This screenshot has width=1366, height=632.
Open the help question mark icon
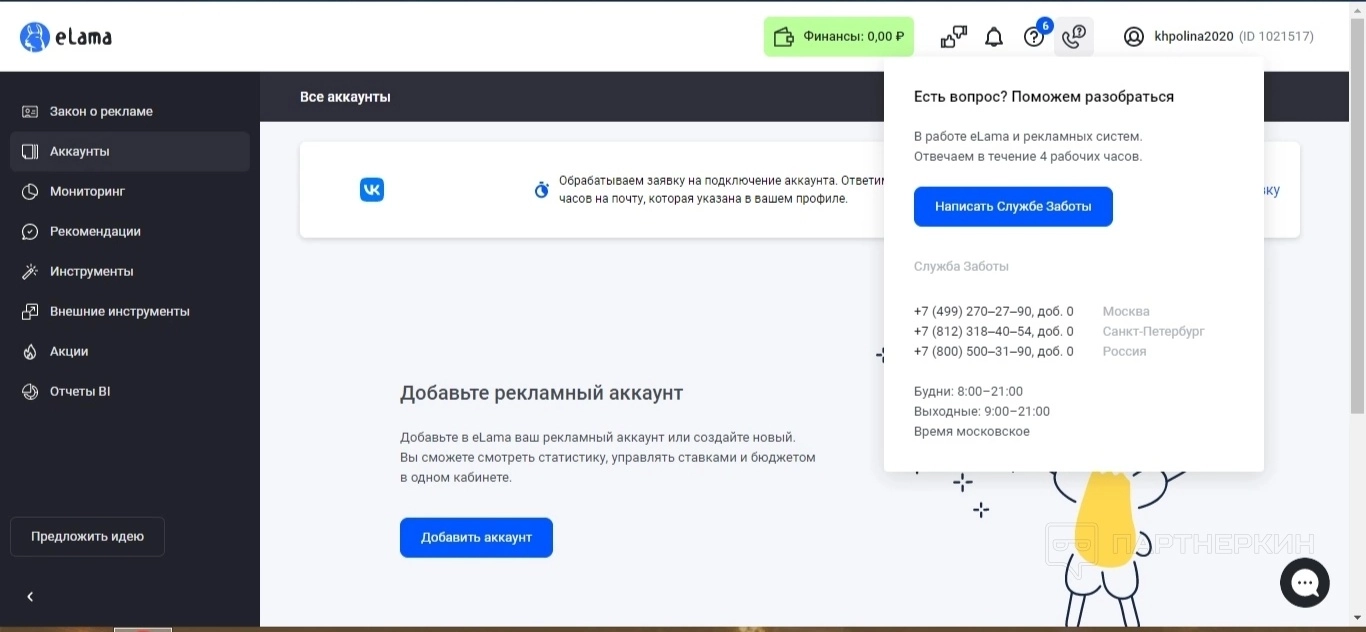(x=1034, y=37)
